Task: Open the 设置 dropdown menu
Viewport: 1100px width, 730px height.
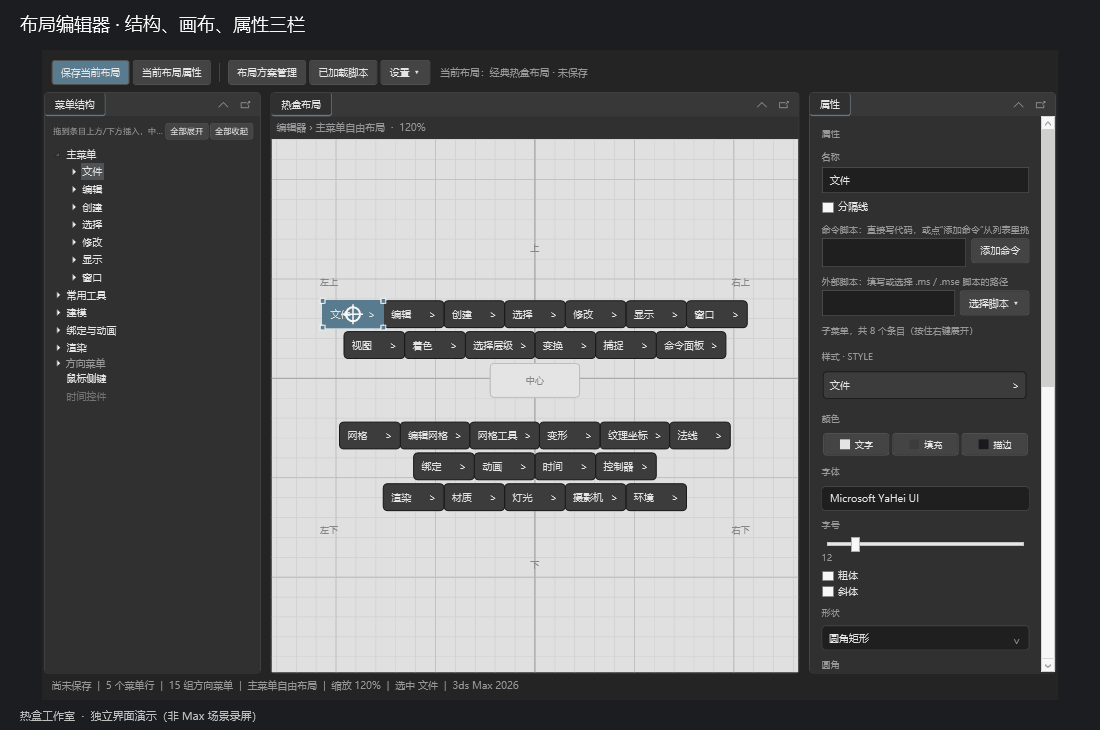Action: (x=405, y=72)
